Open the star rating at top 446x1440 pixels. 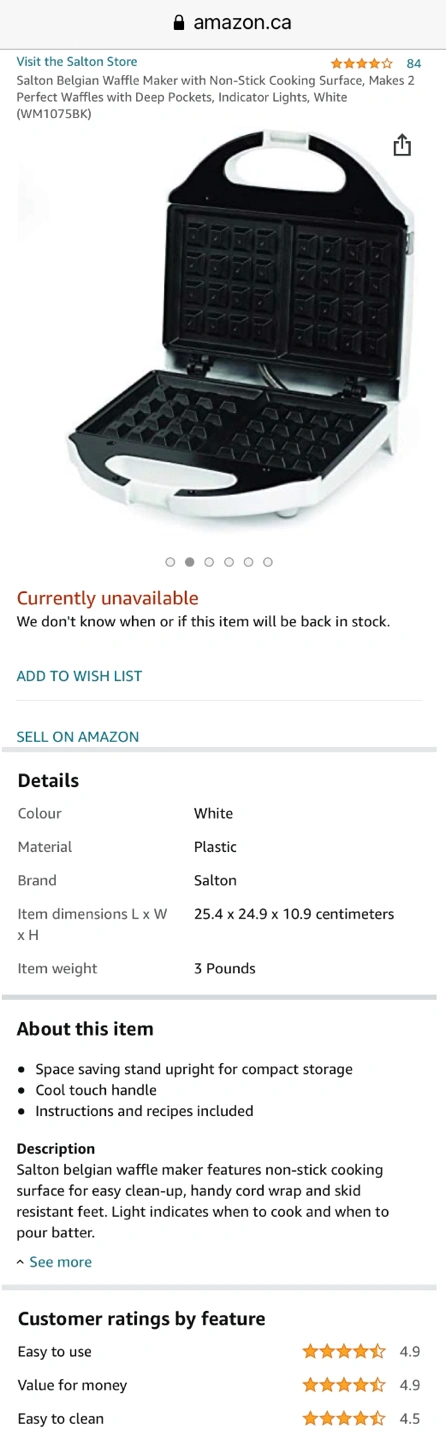click(362, 63)
